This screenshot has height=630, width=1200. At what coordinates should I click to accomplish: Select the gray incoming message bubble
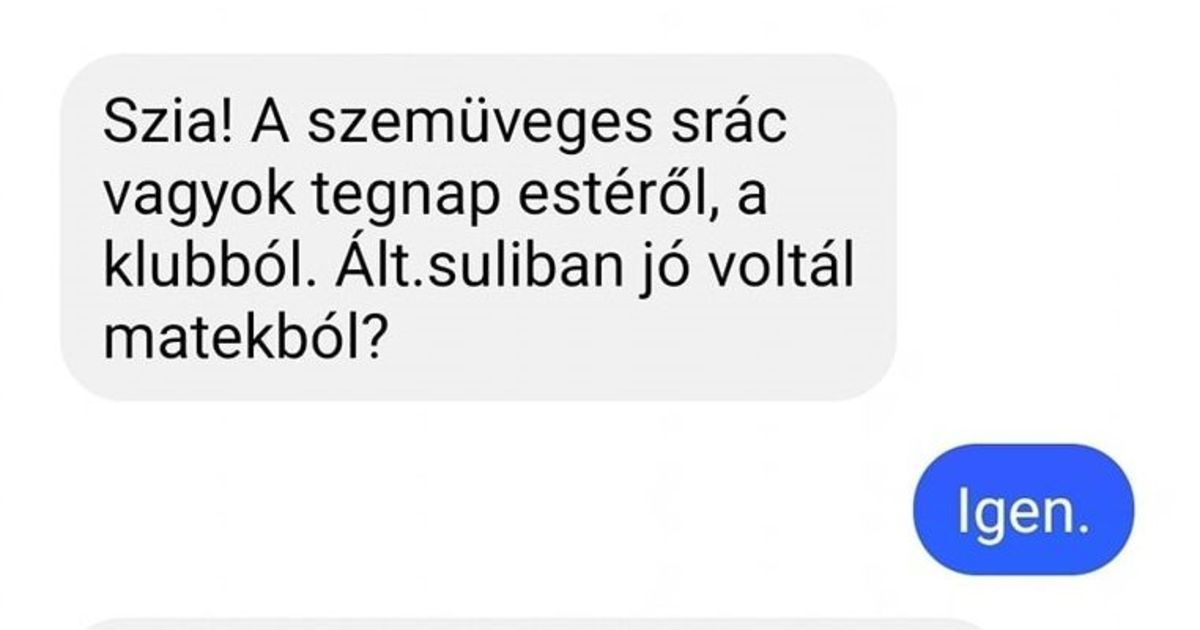pyautogui.click(x=478, y=227)
